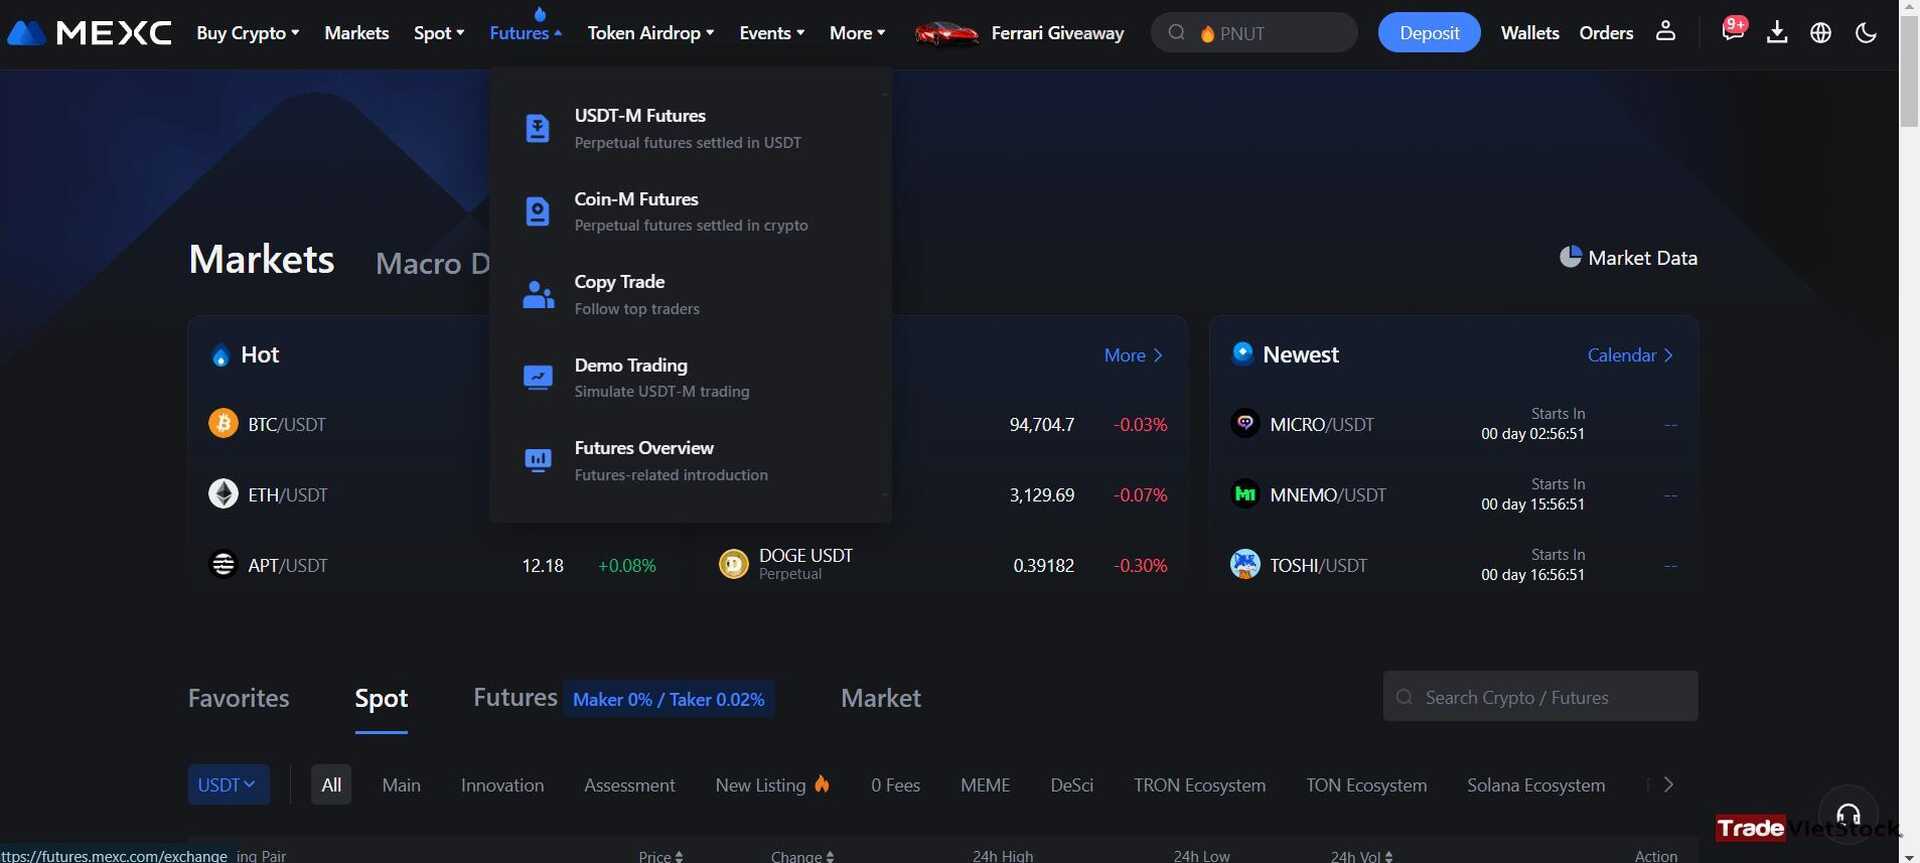The height and width of the screenshot is (863, 1920).
Task: Open the USDT quote currency dropdown
Action: (228, 785)
